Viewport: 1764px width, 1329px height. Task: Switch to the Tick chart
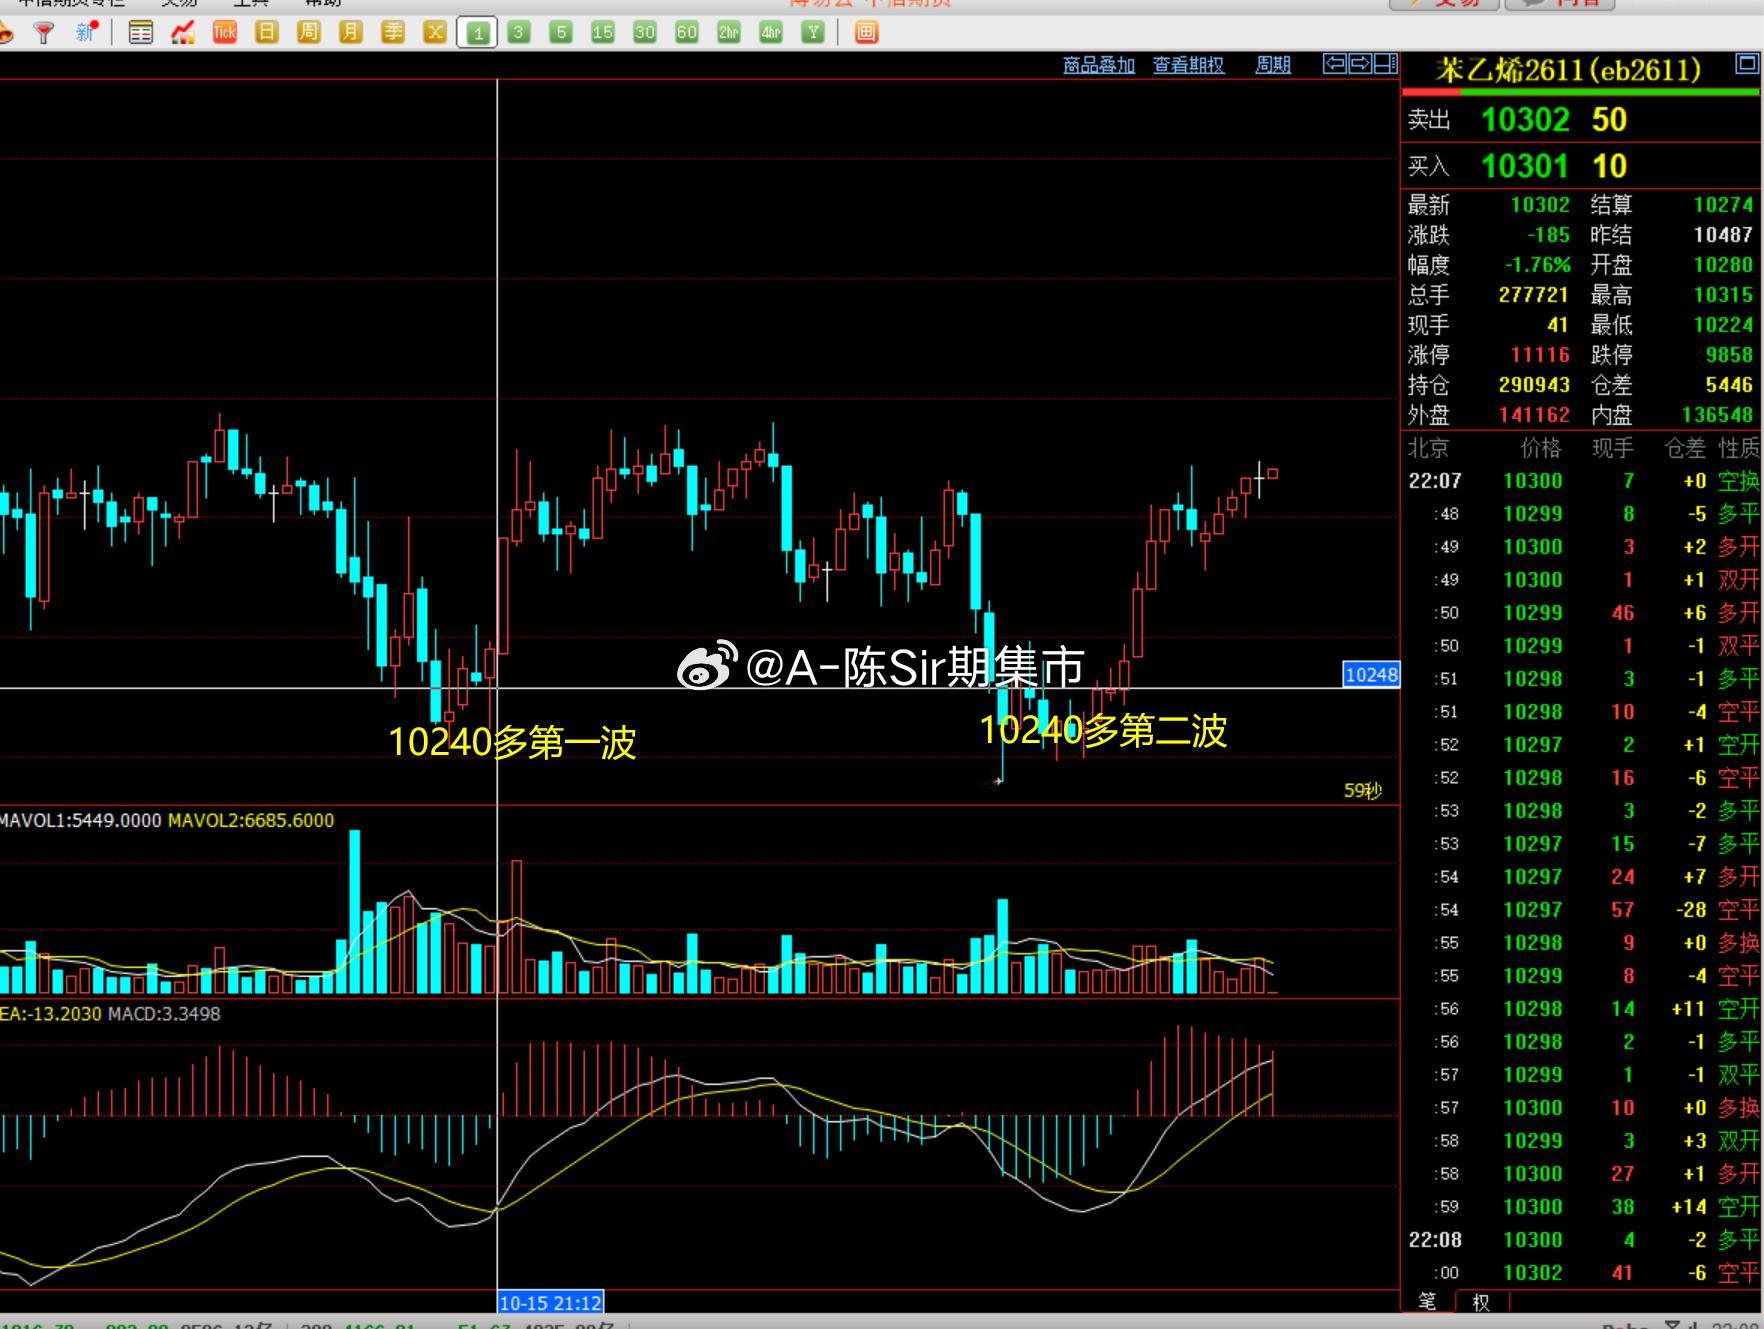tap(225, 33)
